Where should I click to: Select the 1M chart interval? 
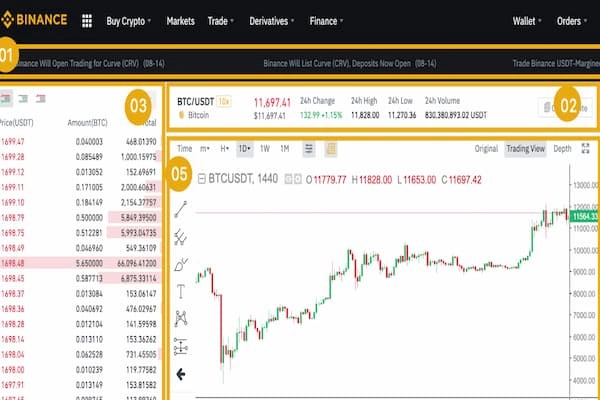(284, 149)
